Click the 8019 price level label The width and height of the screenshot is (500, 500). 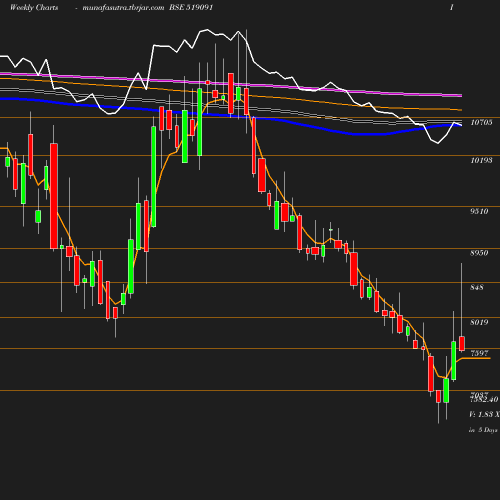tap(479, 322)
